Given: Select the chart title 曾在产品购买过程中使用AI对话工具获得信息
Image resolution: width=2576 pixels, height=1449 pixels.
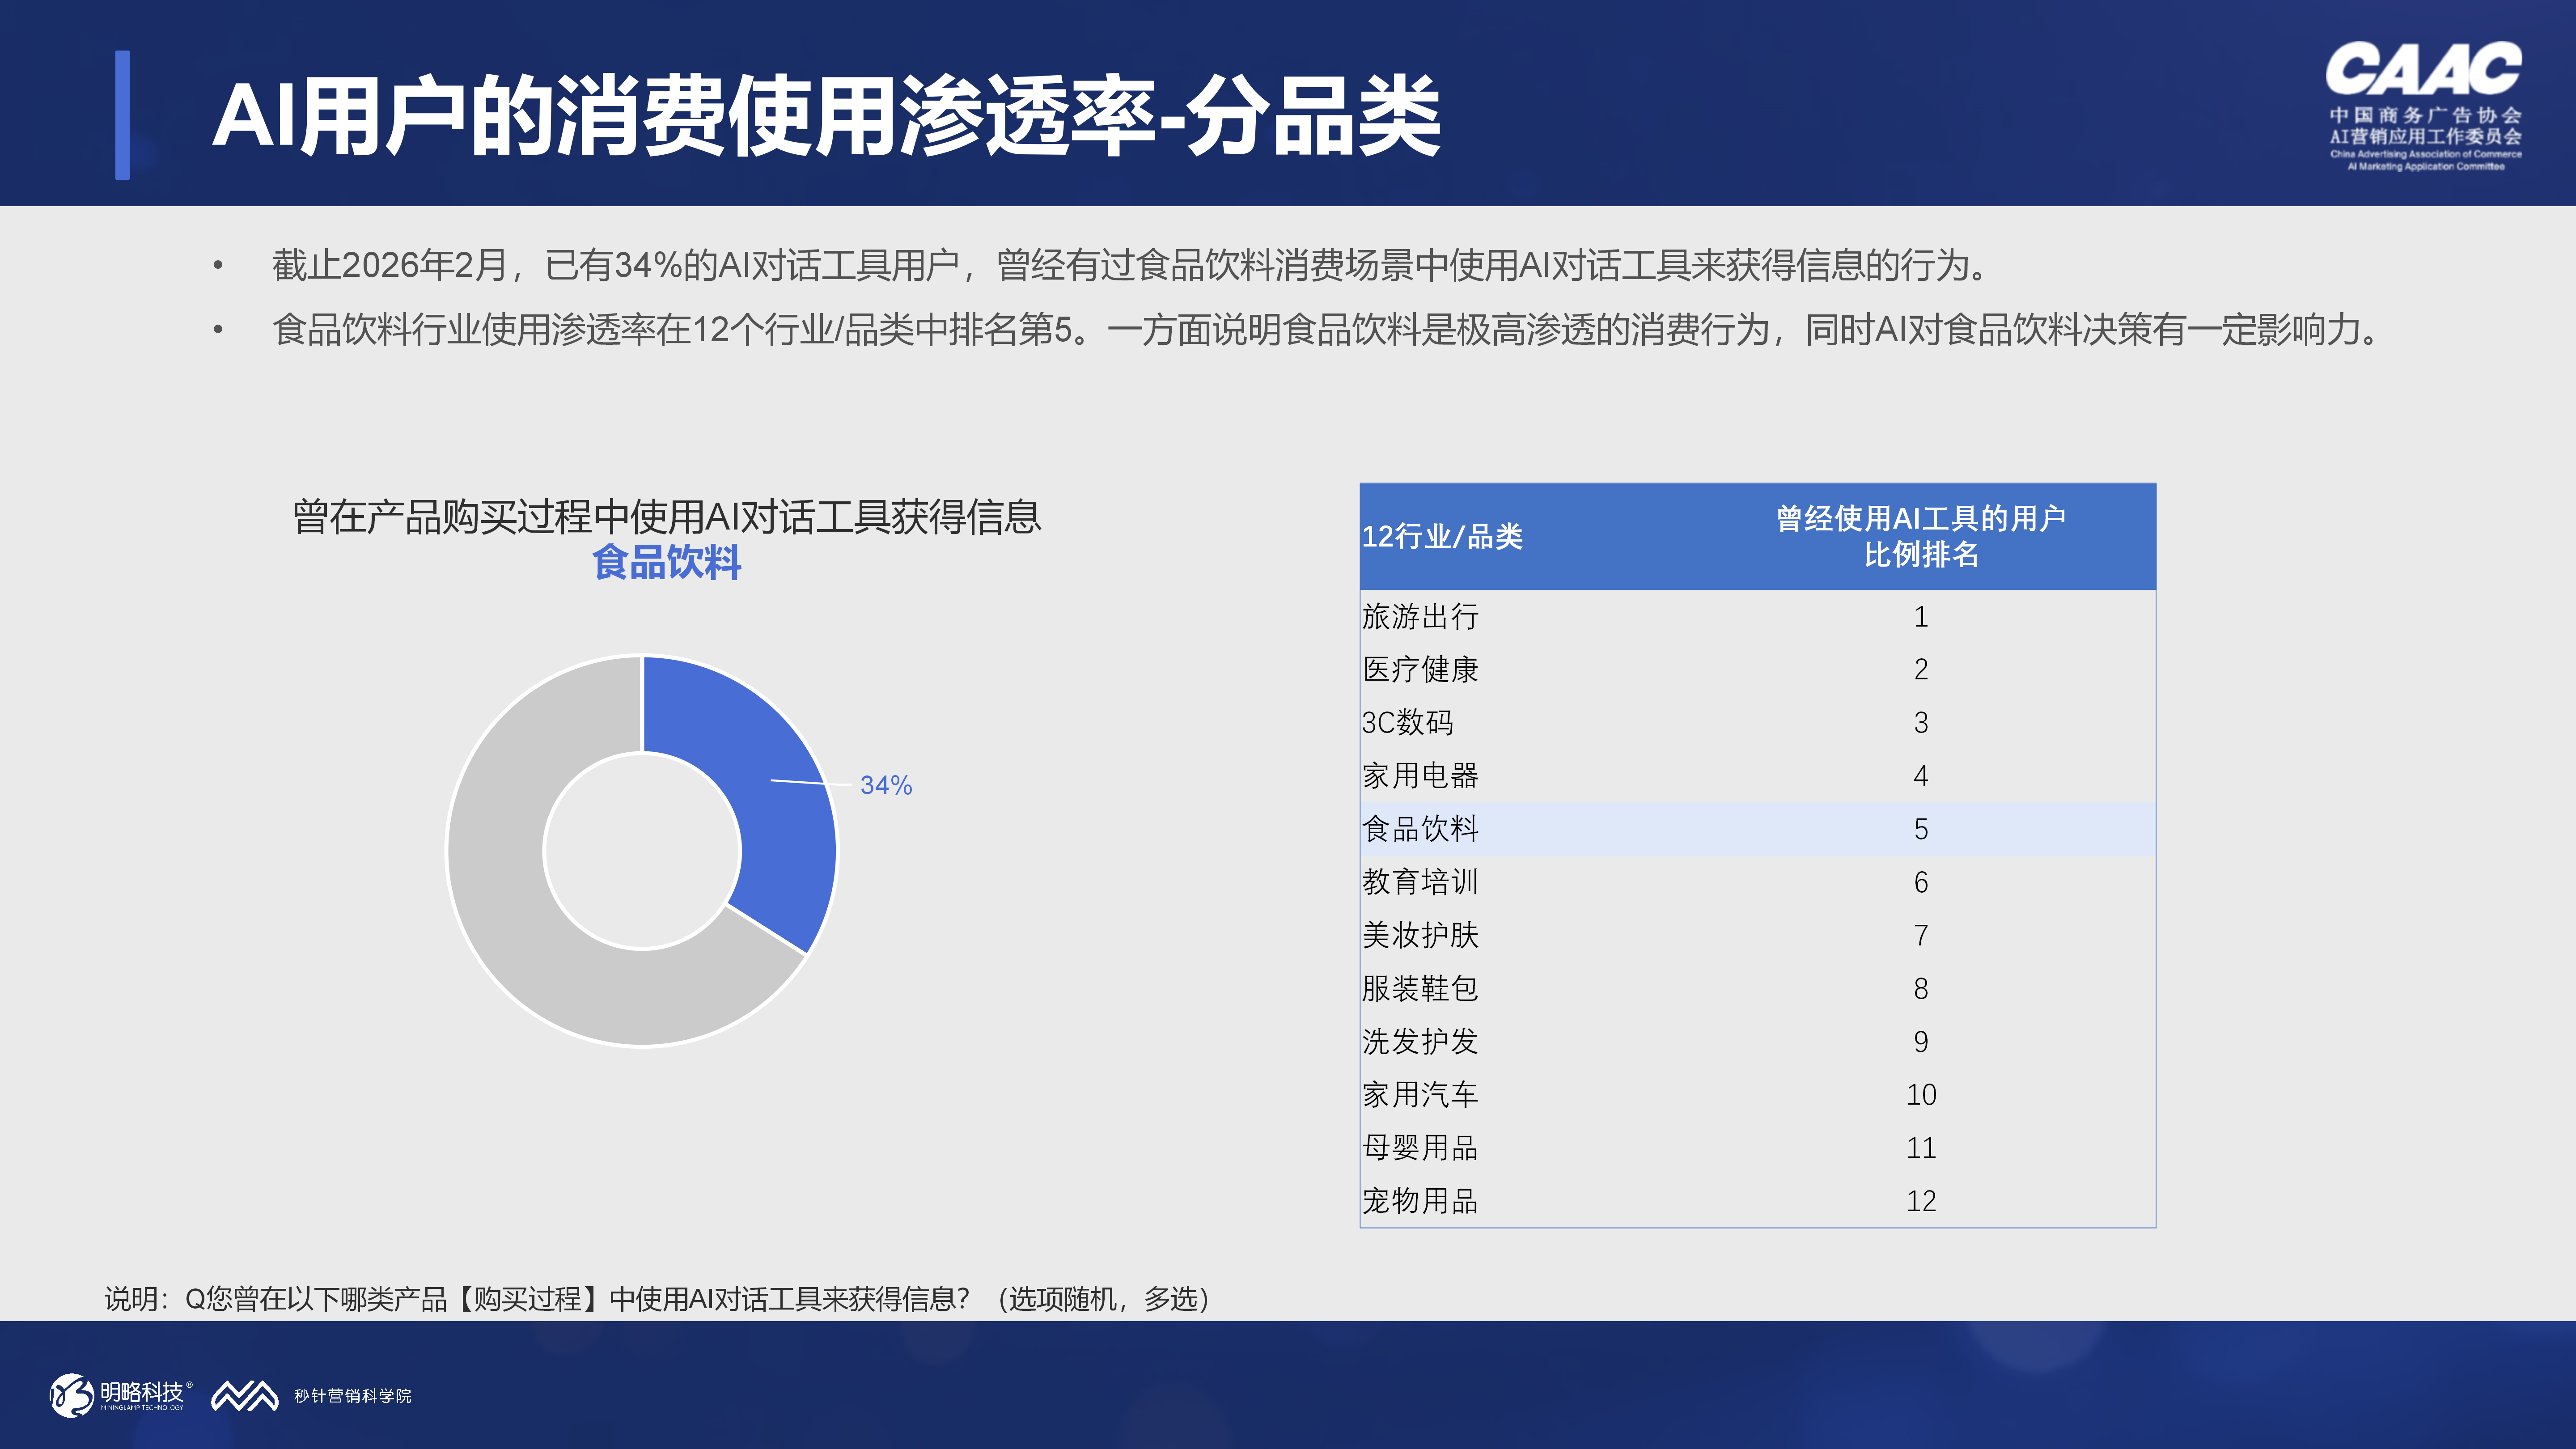Looking at the screenshot, I should [667, 517].
